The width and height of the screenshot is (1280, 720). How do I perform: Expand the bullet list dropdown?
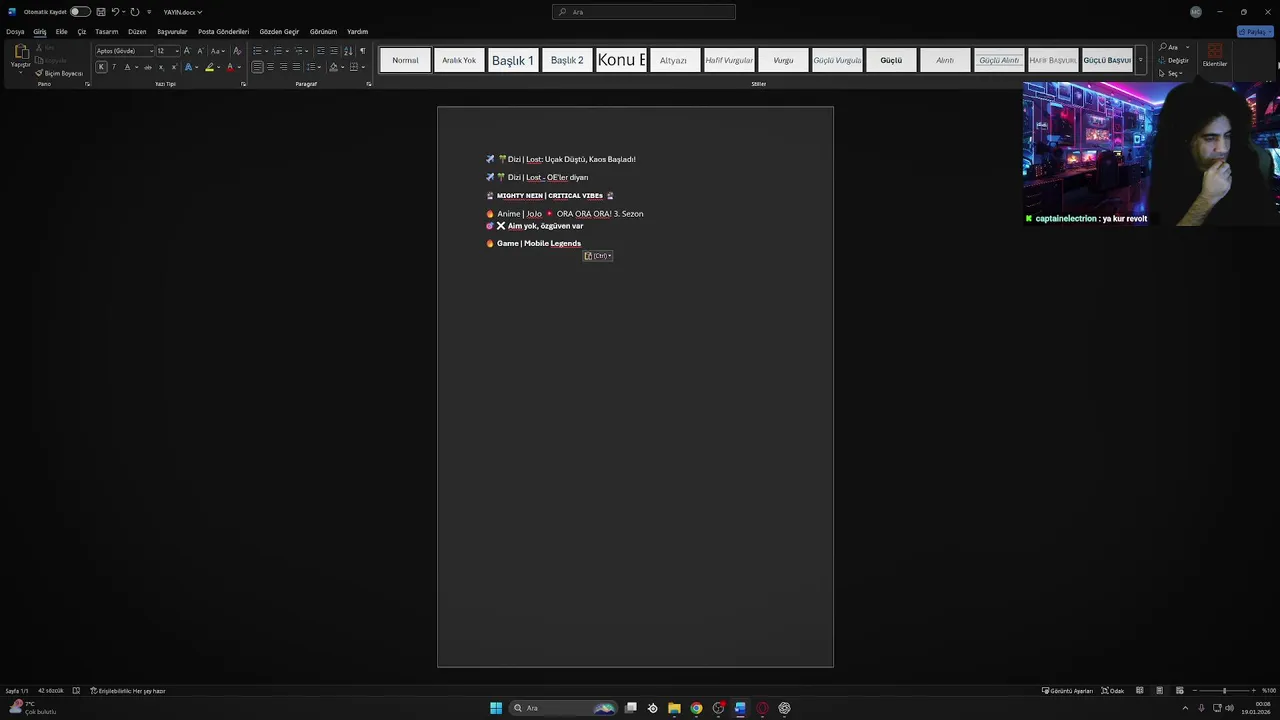tap(267, 51)
